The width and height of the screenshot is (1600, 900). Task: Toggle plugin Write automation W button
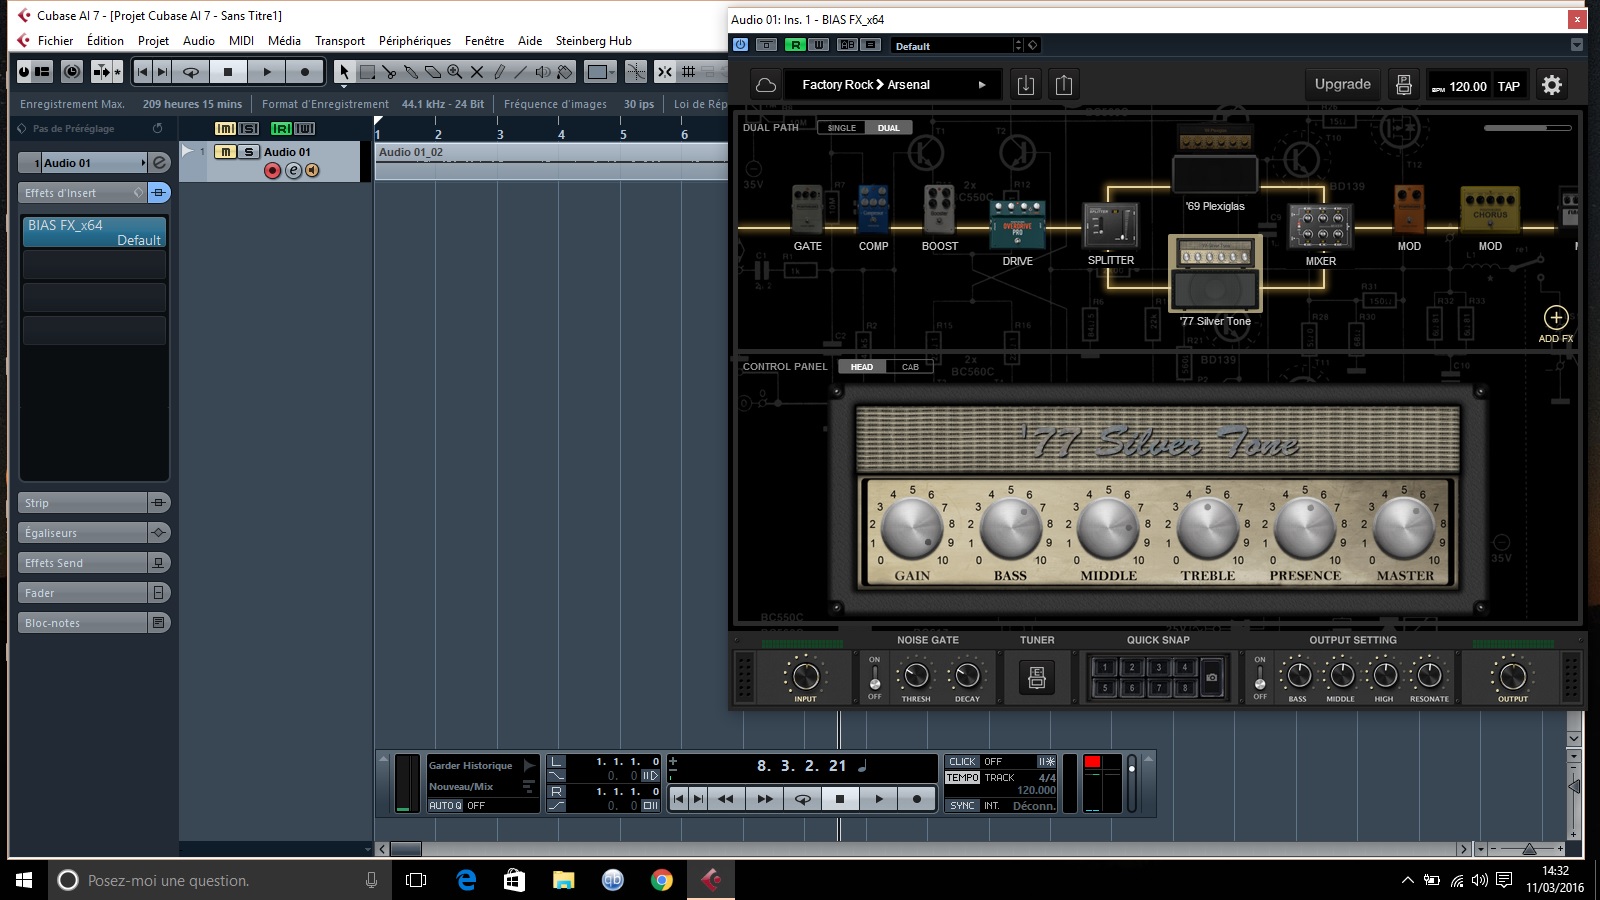click(818, 45)
